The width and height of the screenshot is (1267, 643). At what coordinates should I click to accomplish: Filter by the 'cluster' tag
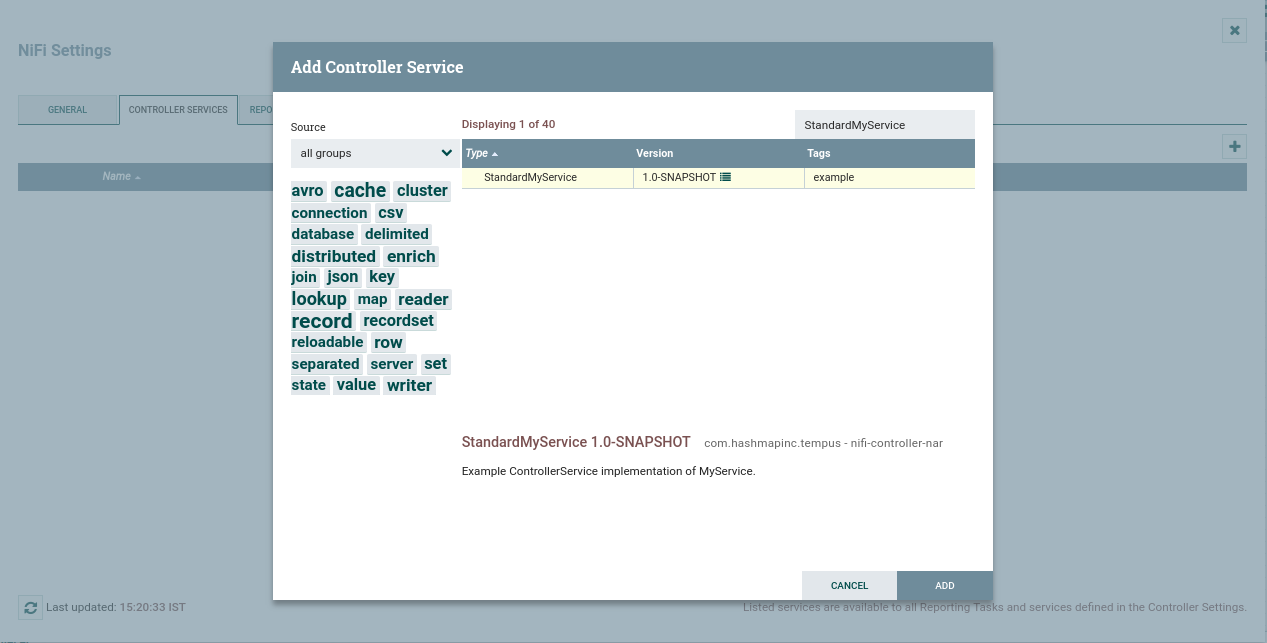coord(422,190)
